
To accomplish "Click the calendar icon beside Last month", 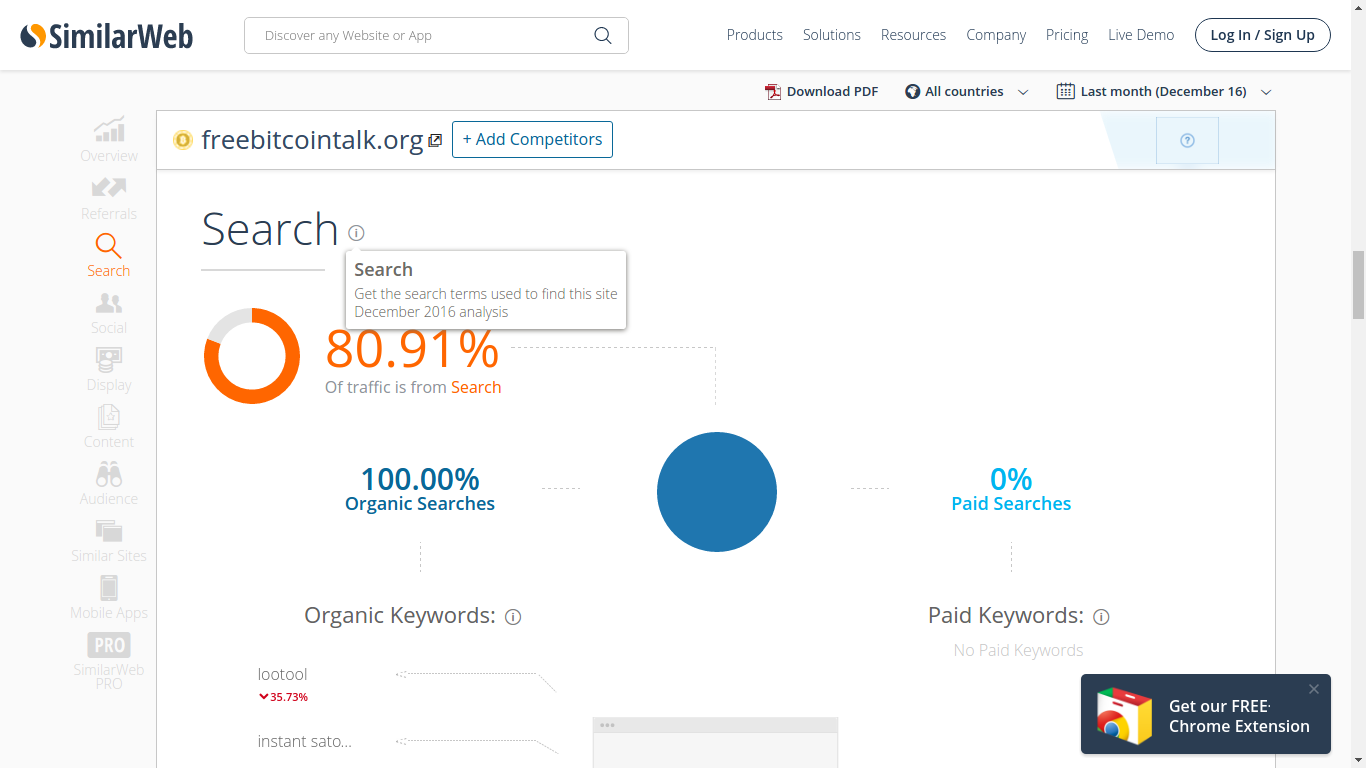I will pyautogui.click(x=1066, y=91).
